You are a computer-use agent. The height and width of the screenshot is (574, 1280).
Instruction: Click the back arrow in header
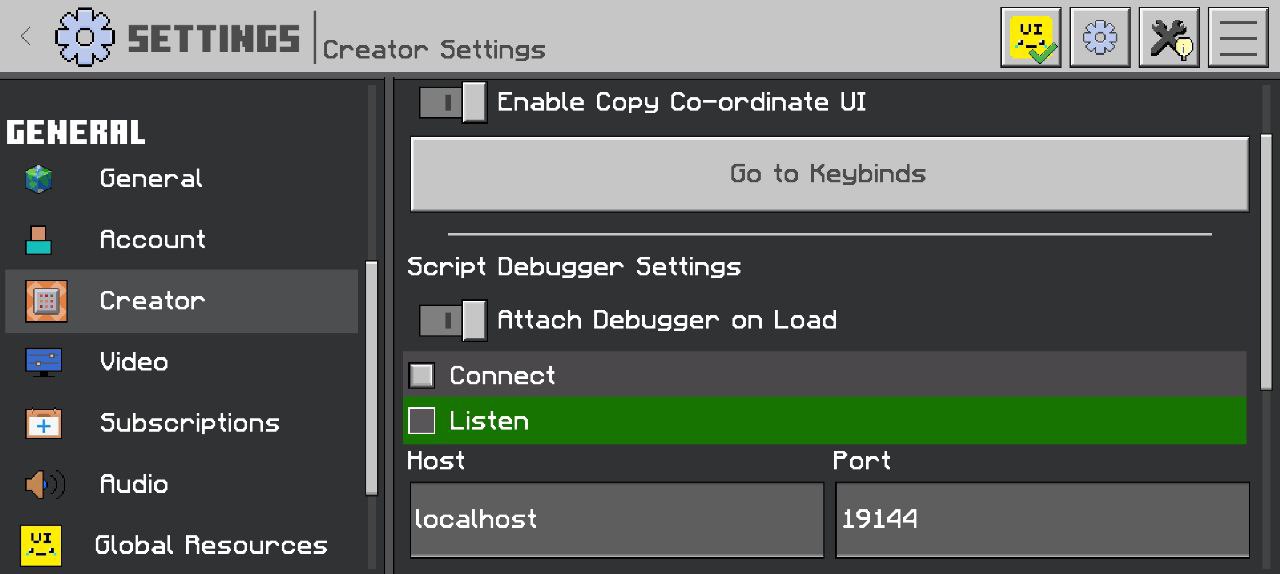coord(26,37)
